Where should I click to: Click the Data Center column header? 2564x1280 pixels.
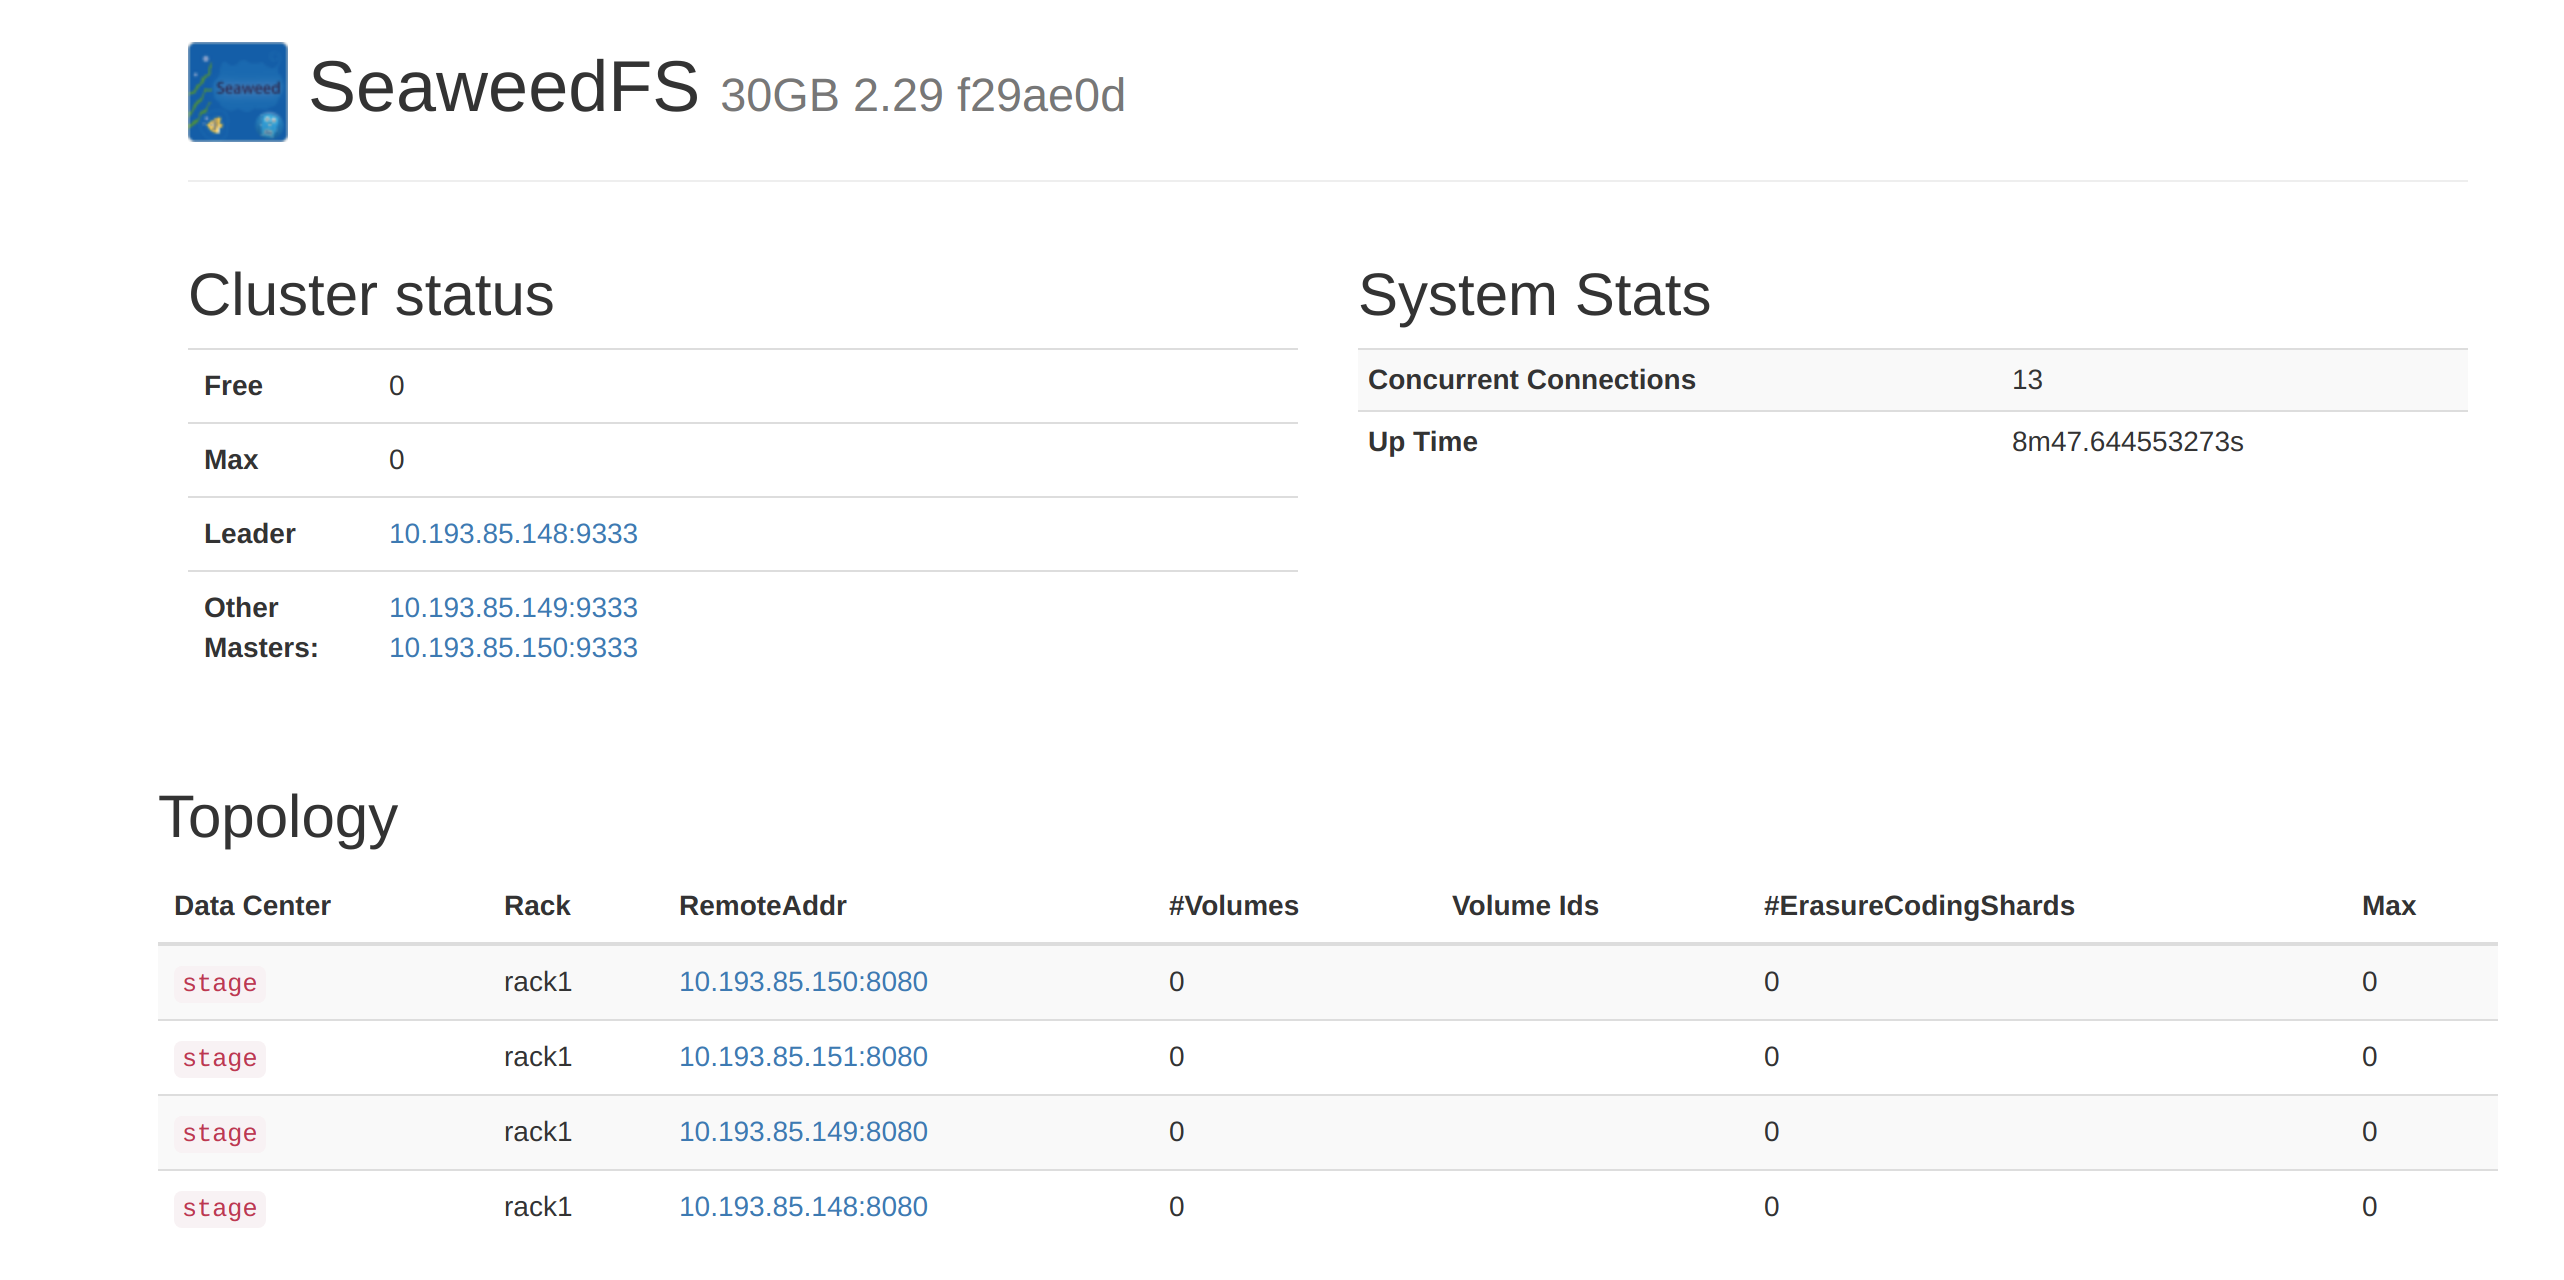click(x=252, y=906)
